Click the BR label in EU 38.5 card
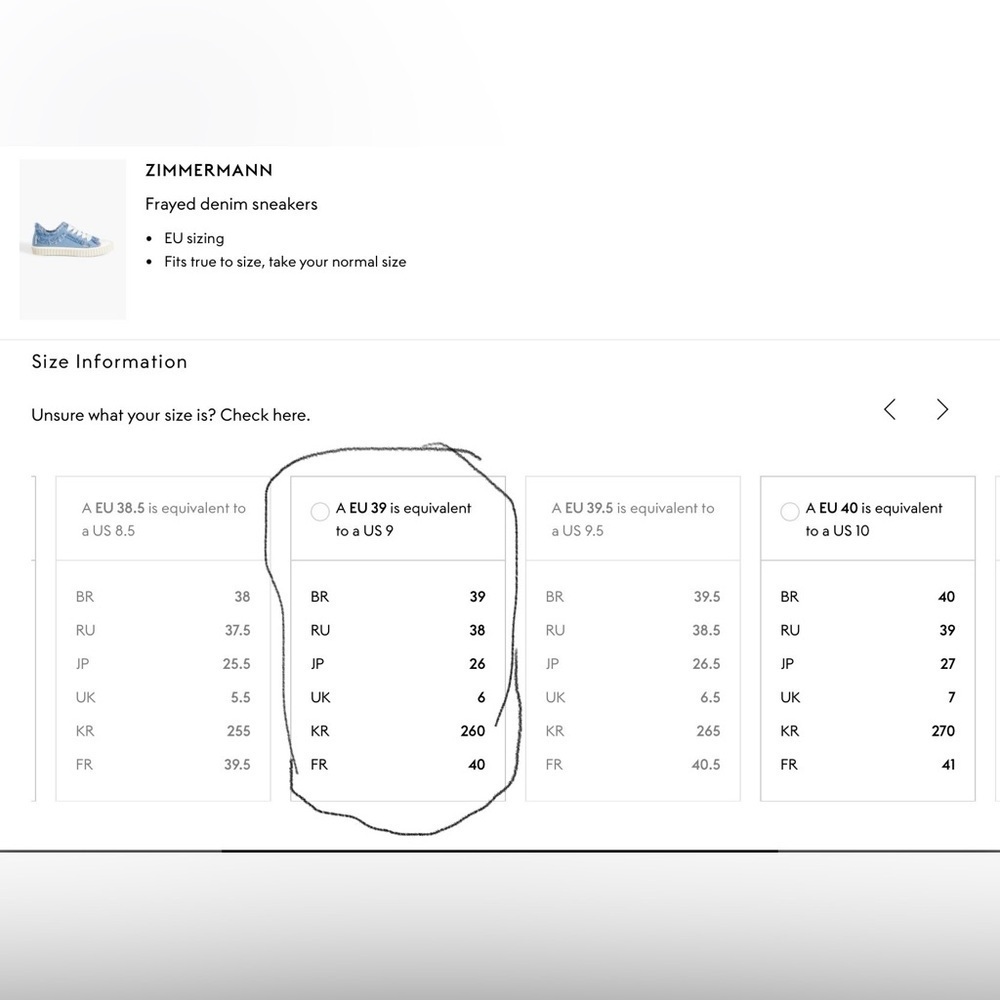Screen dimensions: 1000x1000 85,597
